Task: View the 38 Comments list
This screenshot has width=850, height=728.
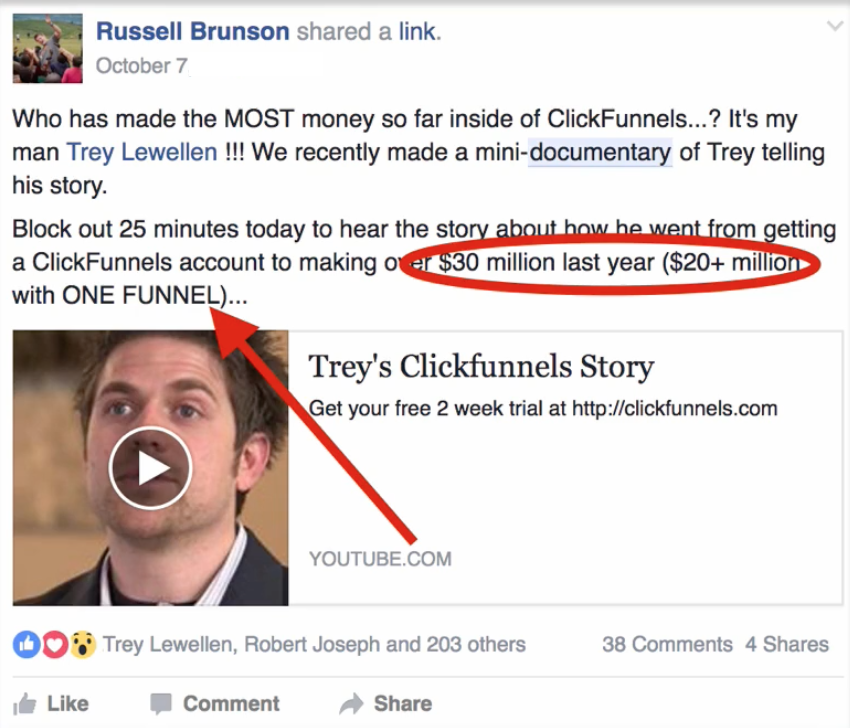Action: click(x=667, y=645)
